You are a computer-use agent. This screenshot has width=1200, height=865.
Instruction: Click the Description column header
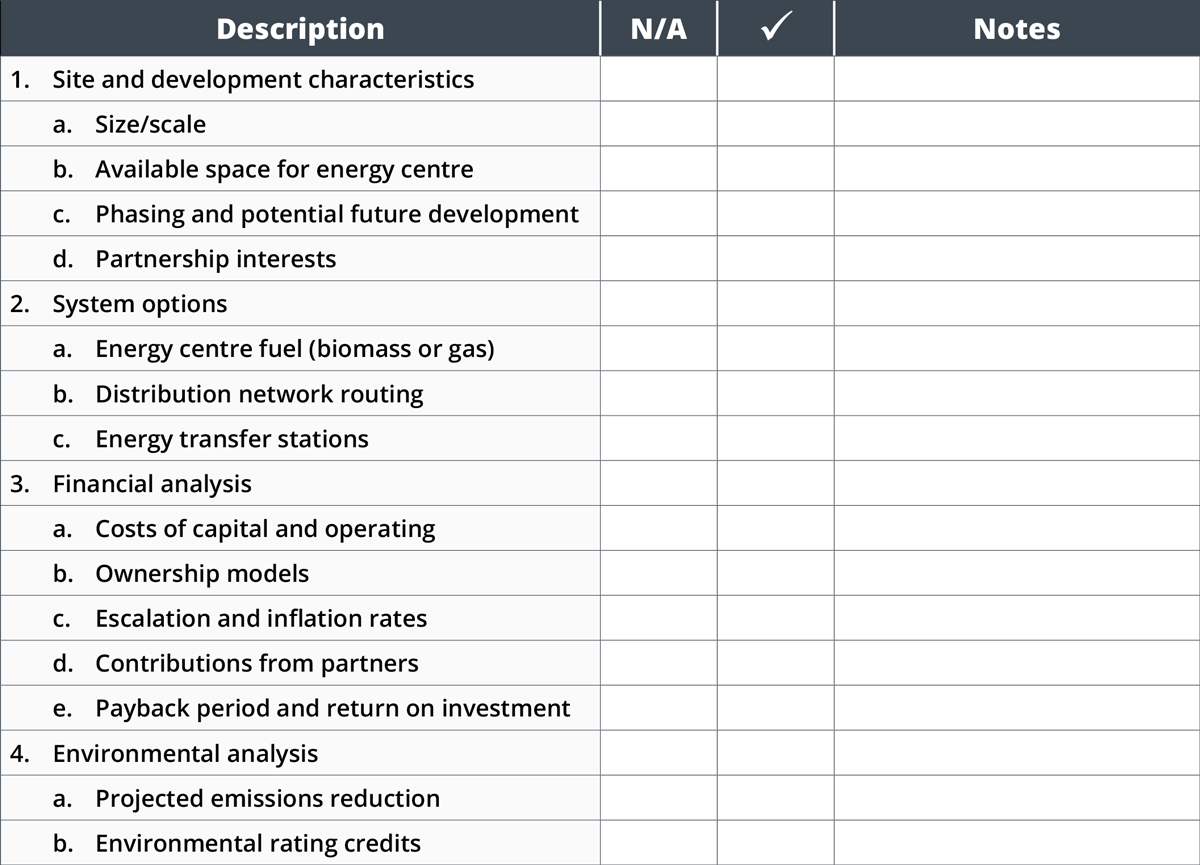coord(300,28)
